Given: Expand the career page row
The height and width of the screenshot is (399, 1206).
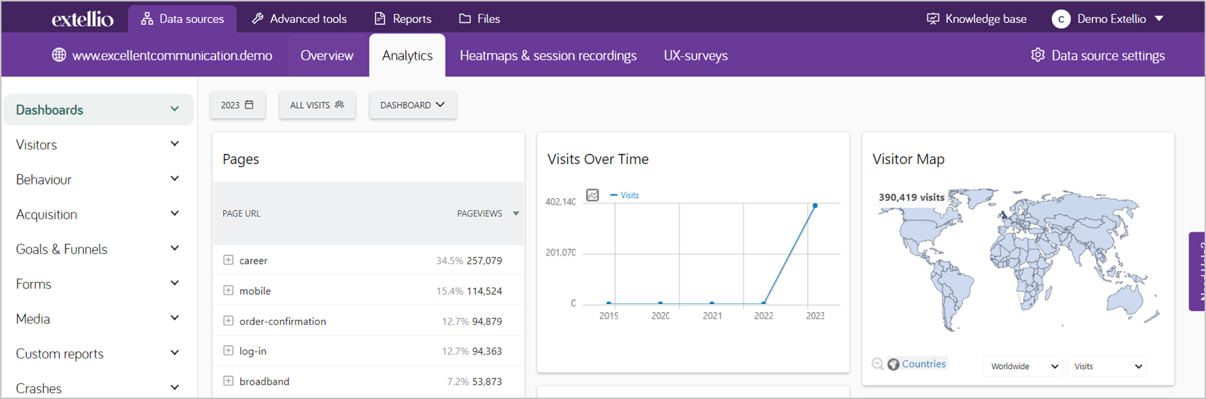Looking at the screenshot, I should pos(228,260).
